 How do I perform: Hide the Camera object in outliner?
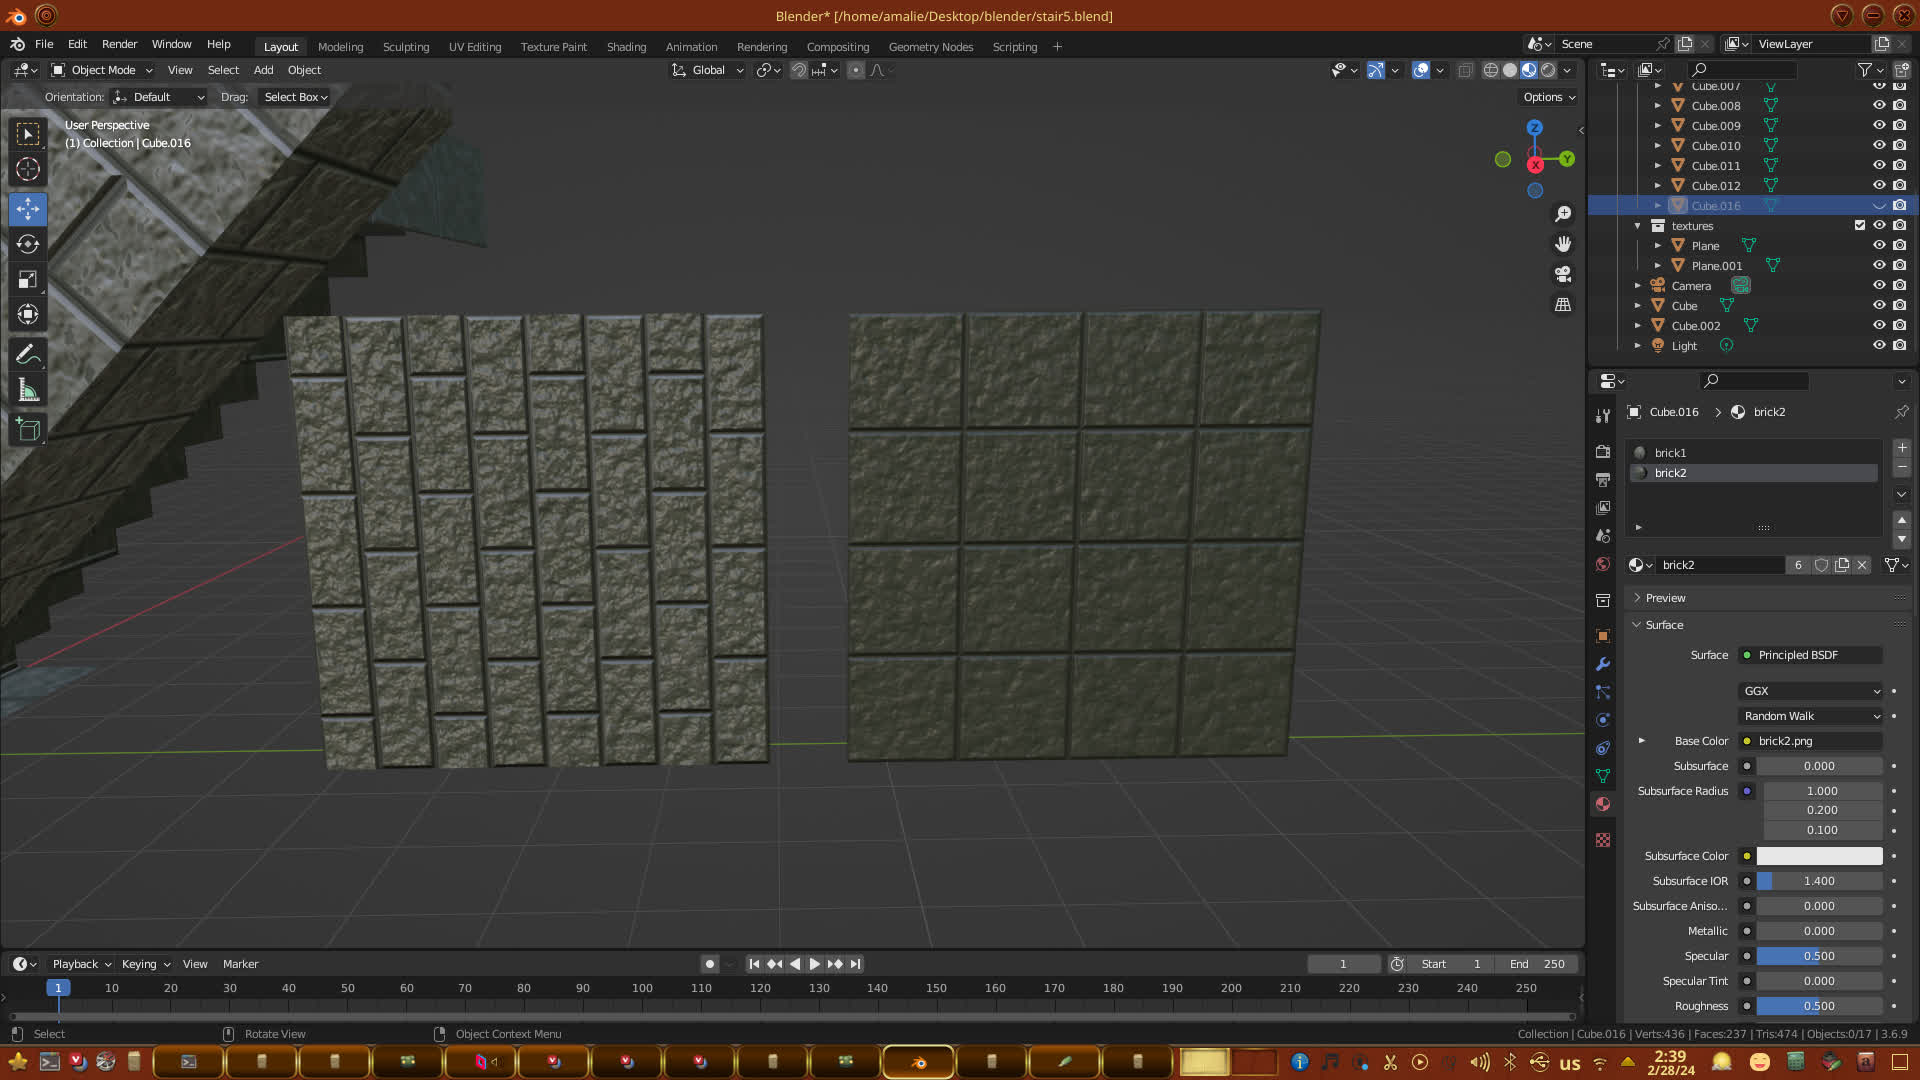pyautogui.click(x=1879, y=285)
